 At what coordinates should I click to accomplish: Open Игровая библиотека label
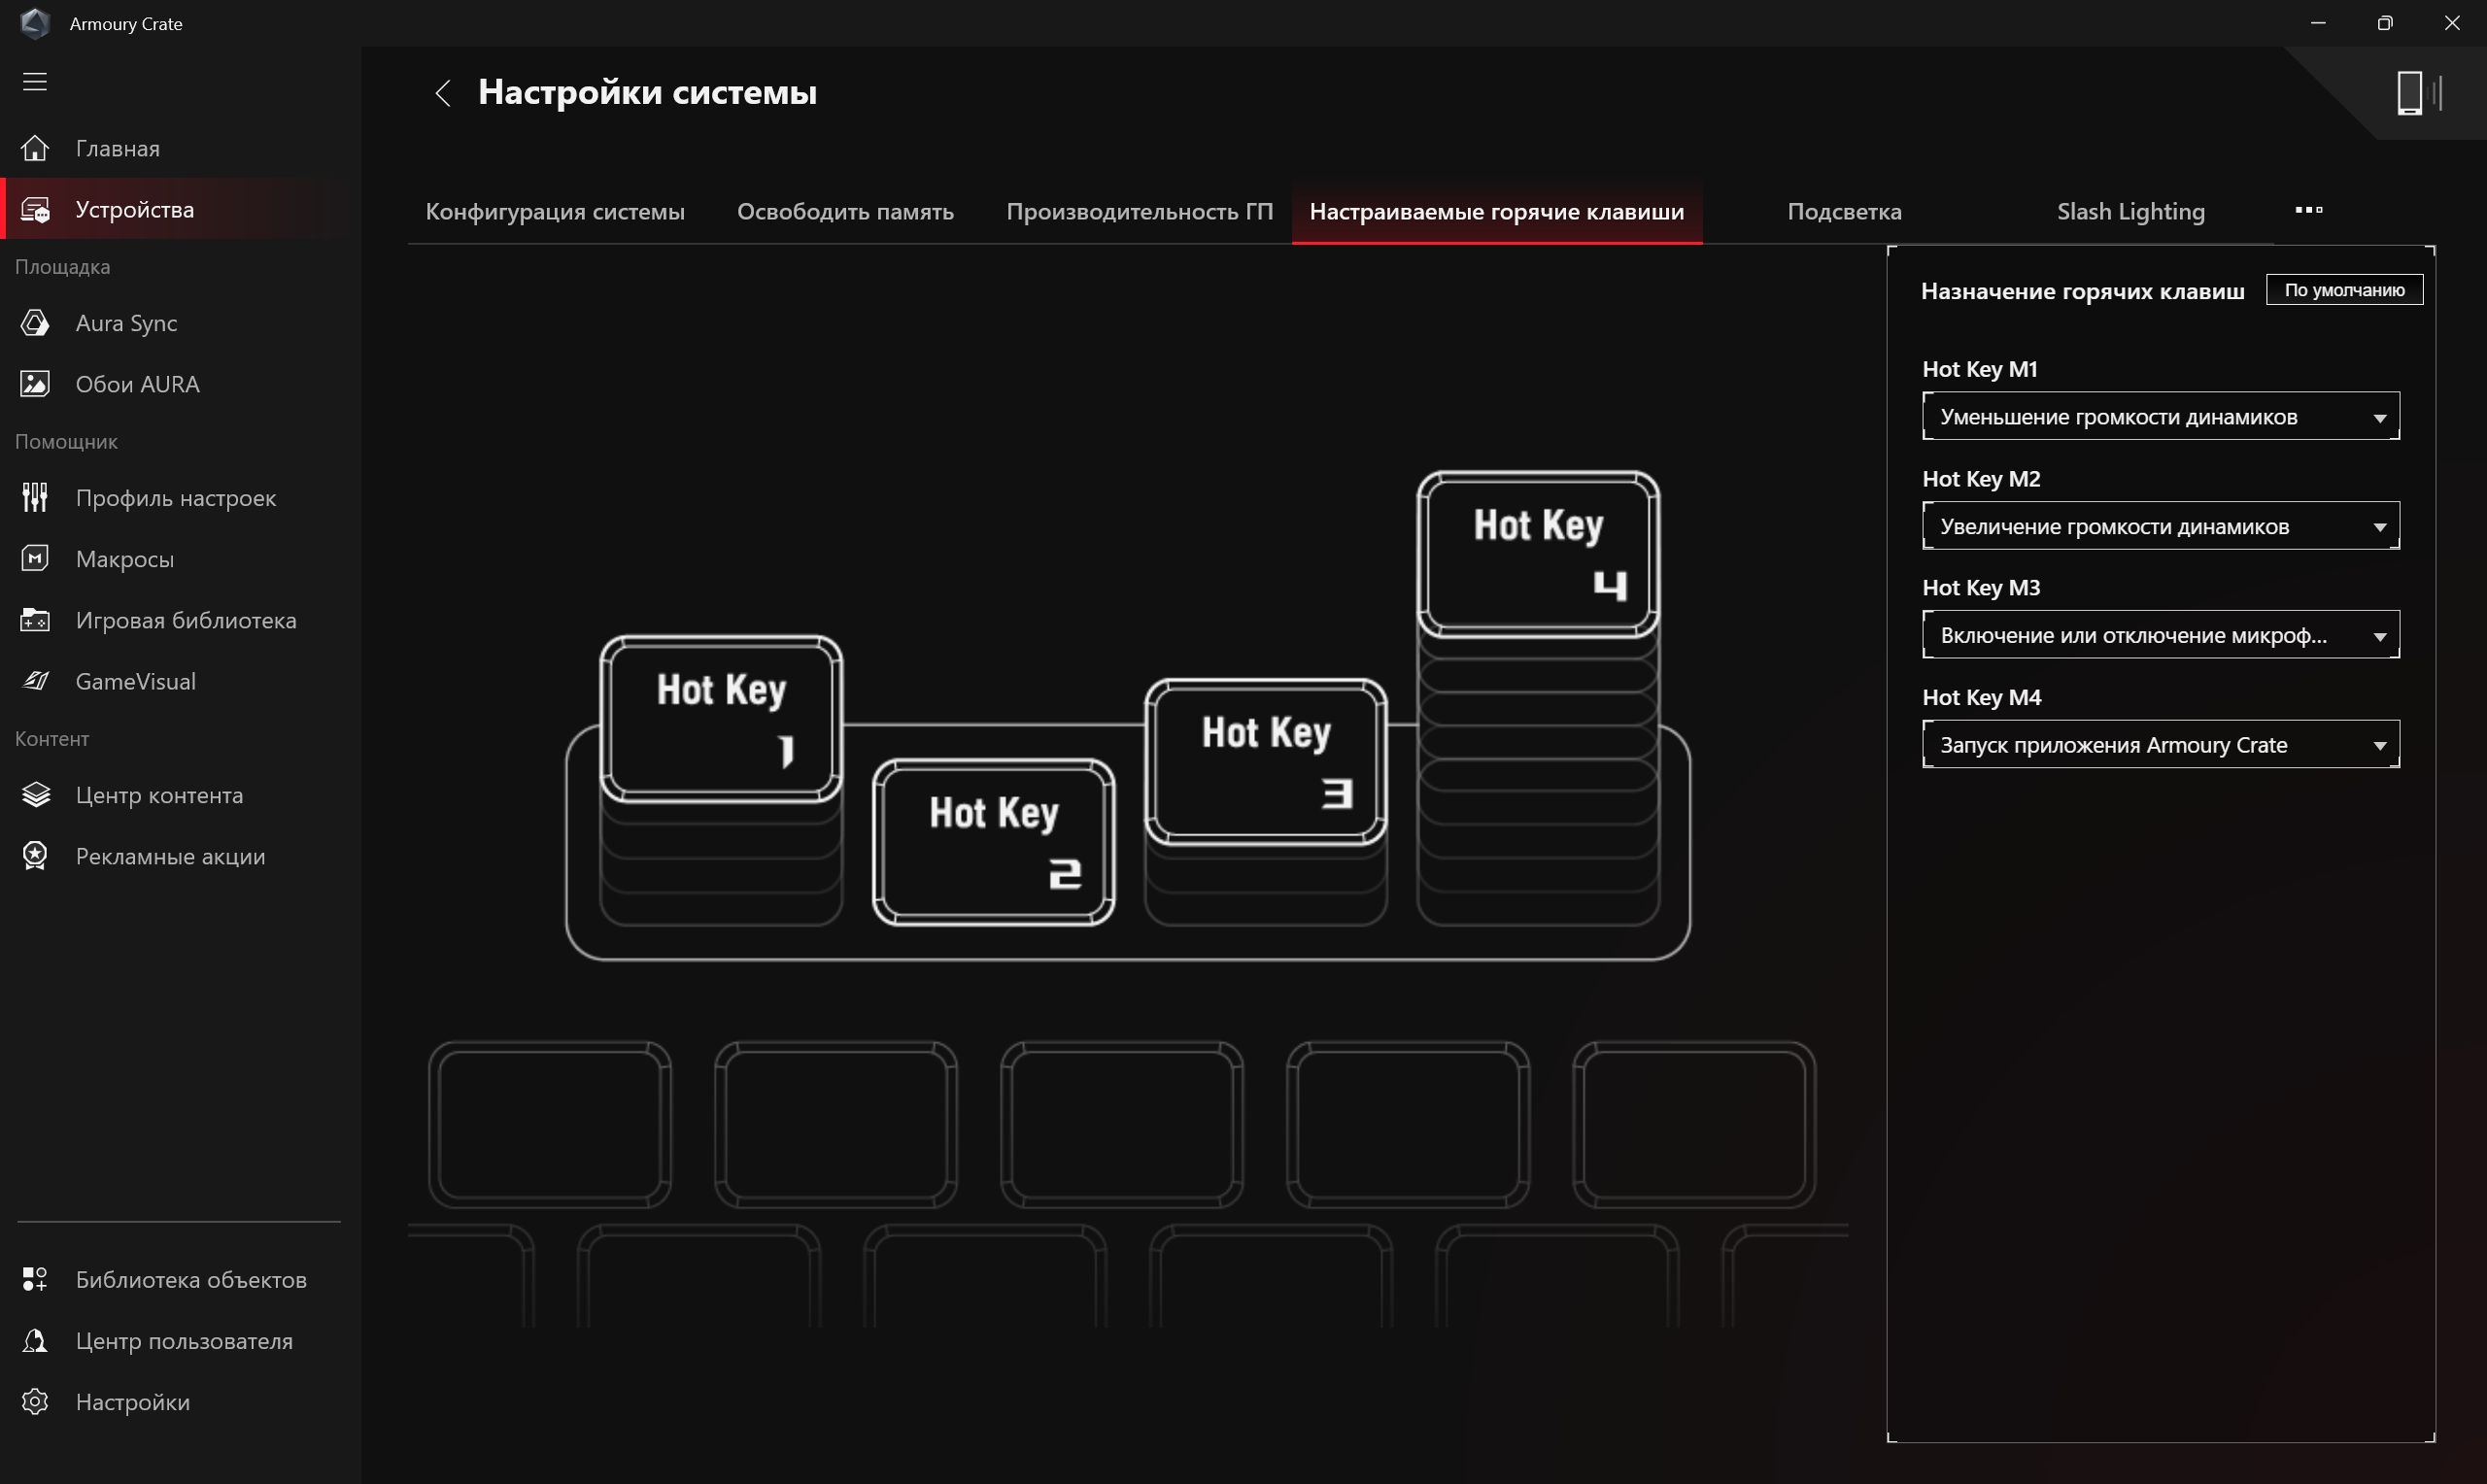coord(186,620)
